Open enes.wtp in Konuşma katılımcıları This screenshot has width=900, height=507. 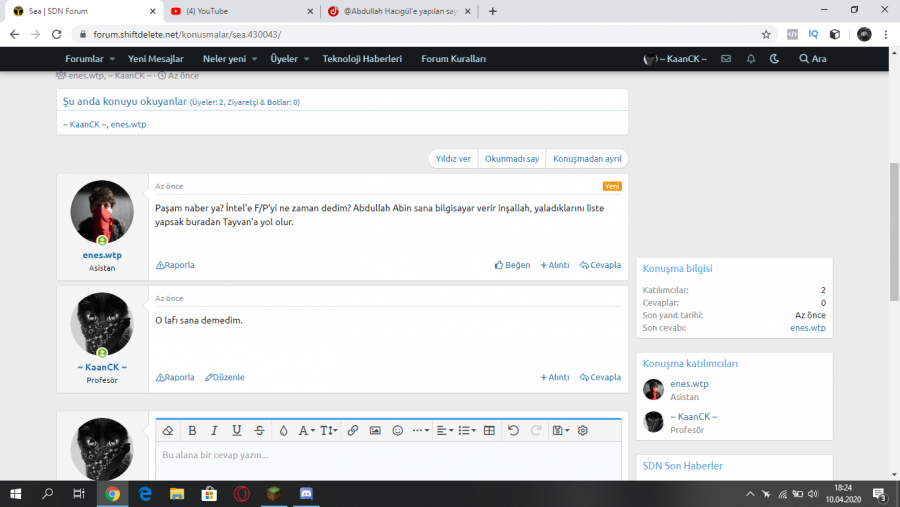(x=689, y=384)
